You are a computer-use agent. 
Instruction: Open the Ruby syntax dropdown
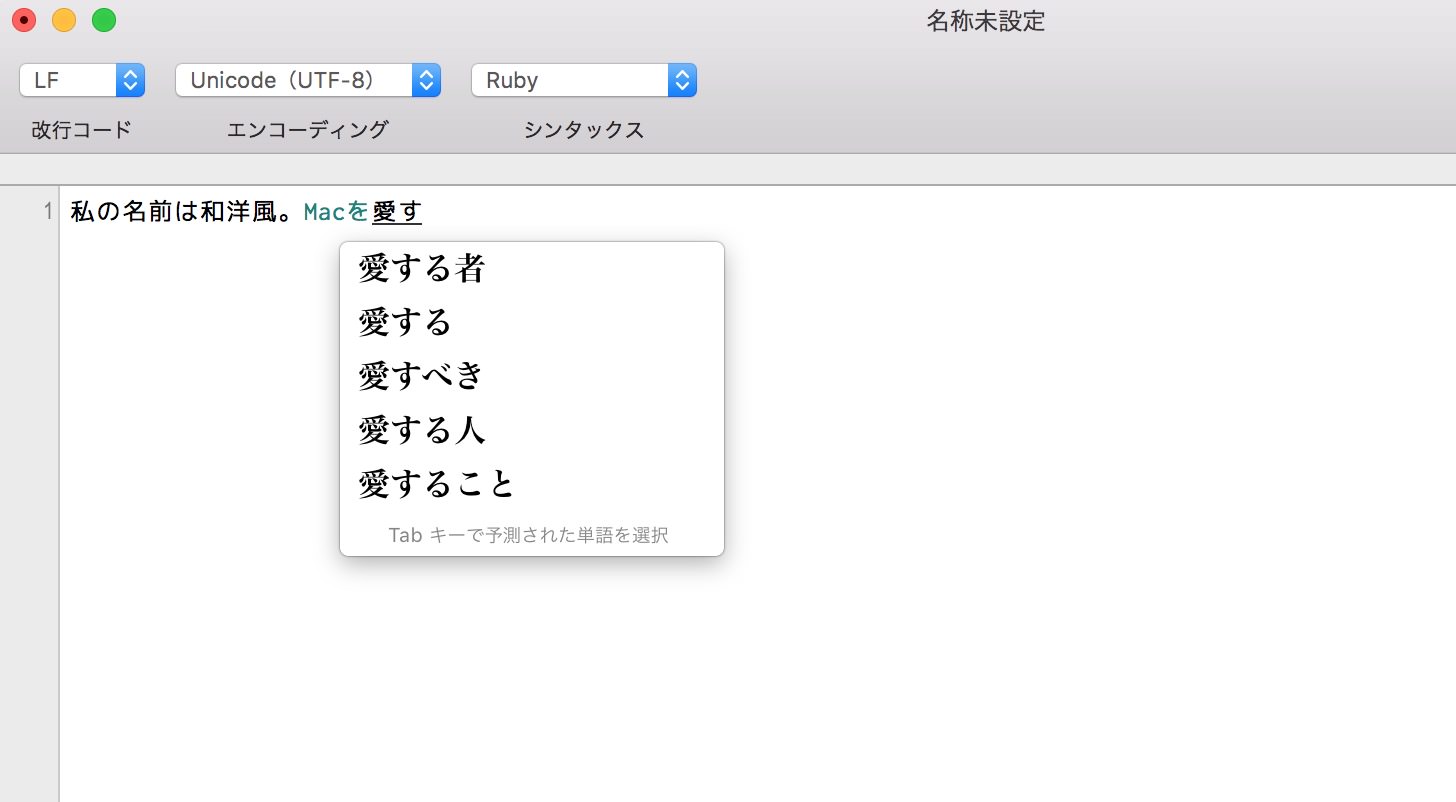click(x=584, y=81)
